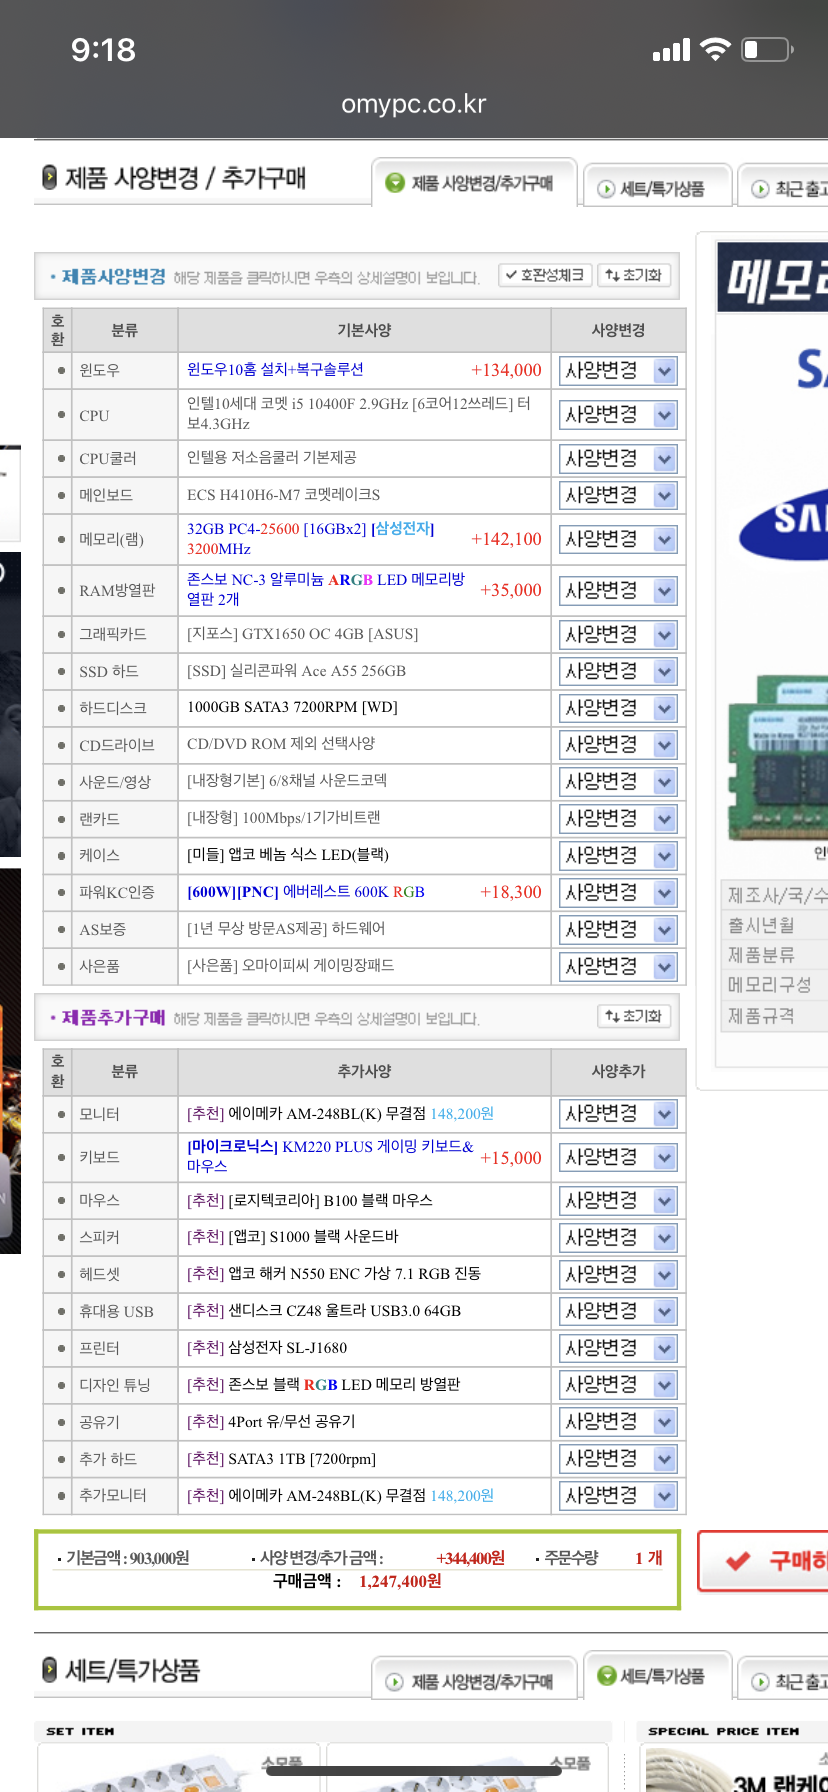The width and height of the screenshot is (828, 1792).
Task: Open 사양변경 dropdown for 메모리(램) row
Action: 618,539
